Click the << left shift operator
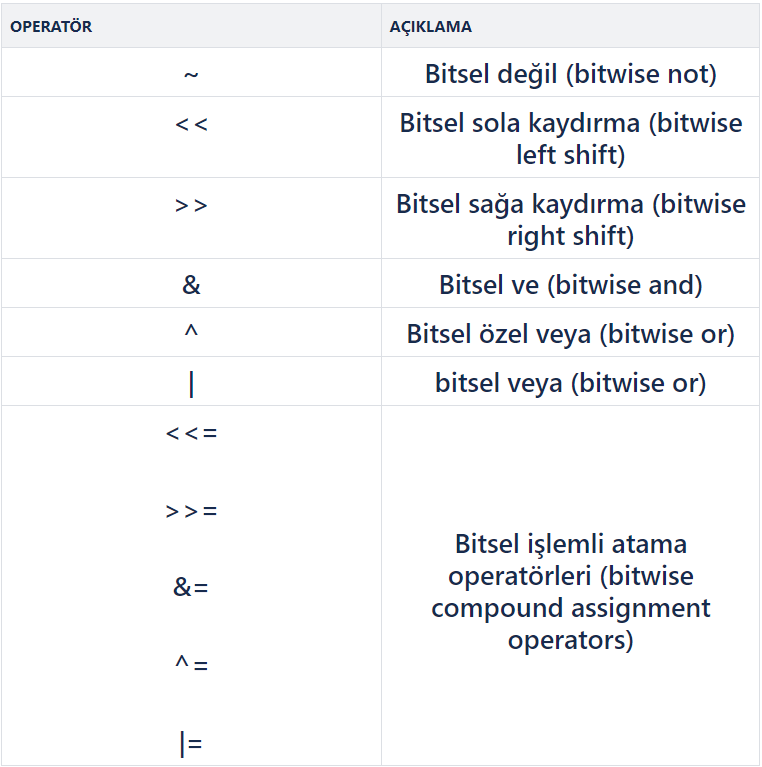The image size is (762, 767). (x=191, y=124)
